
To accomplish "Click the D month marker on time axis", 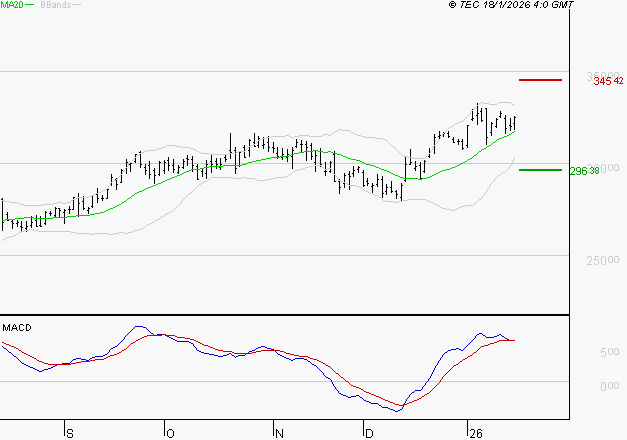I will pyautogui.click(x=369, y=434).
